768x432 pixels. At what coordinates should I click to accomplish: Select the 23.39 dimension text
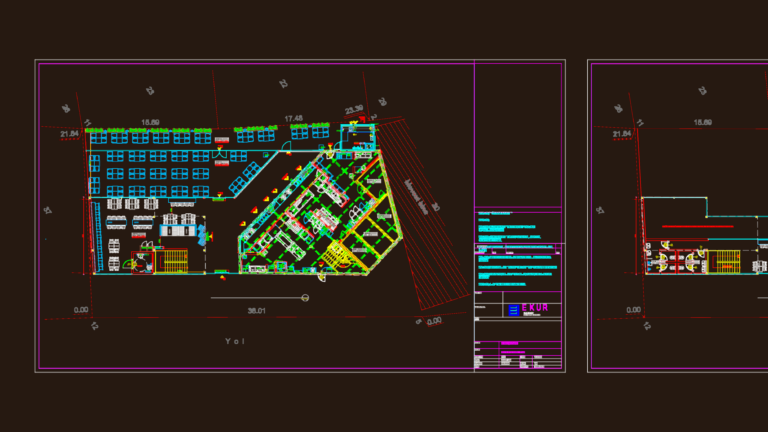354,109
